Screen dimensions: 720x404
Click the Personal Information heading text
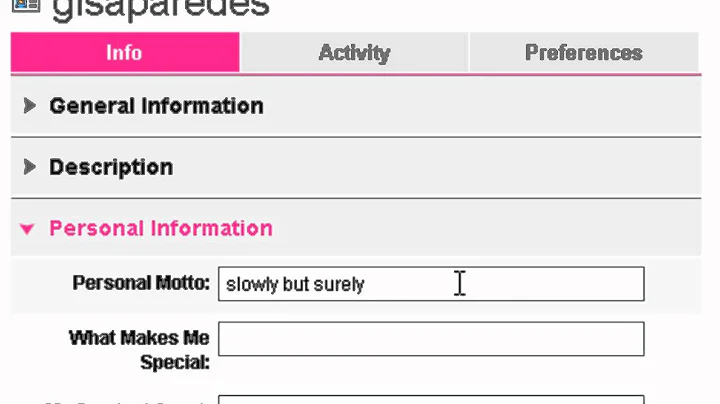point(161,228)
